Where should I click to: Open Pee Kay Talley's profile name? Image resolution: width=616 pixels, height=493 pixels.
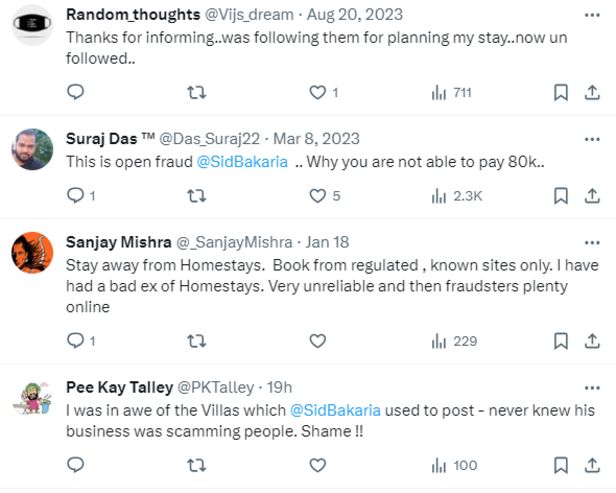[x=118, y=387]
